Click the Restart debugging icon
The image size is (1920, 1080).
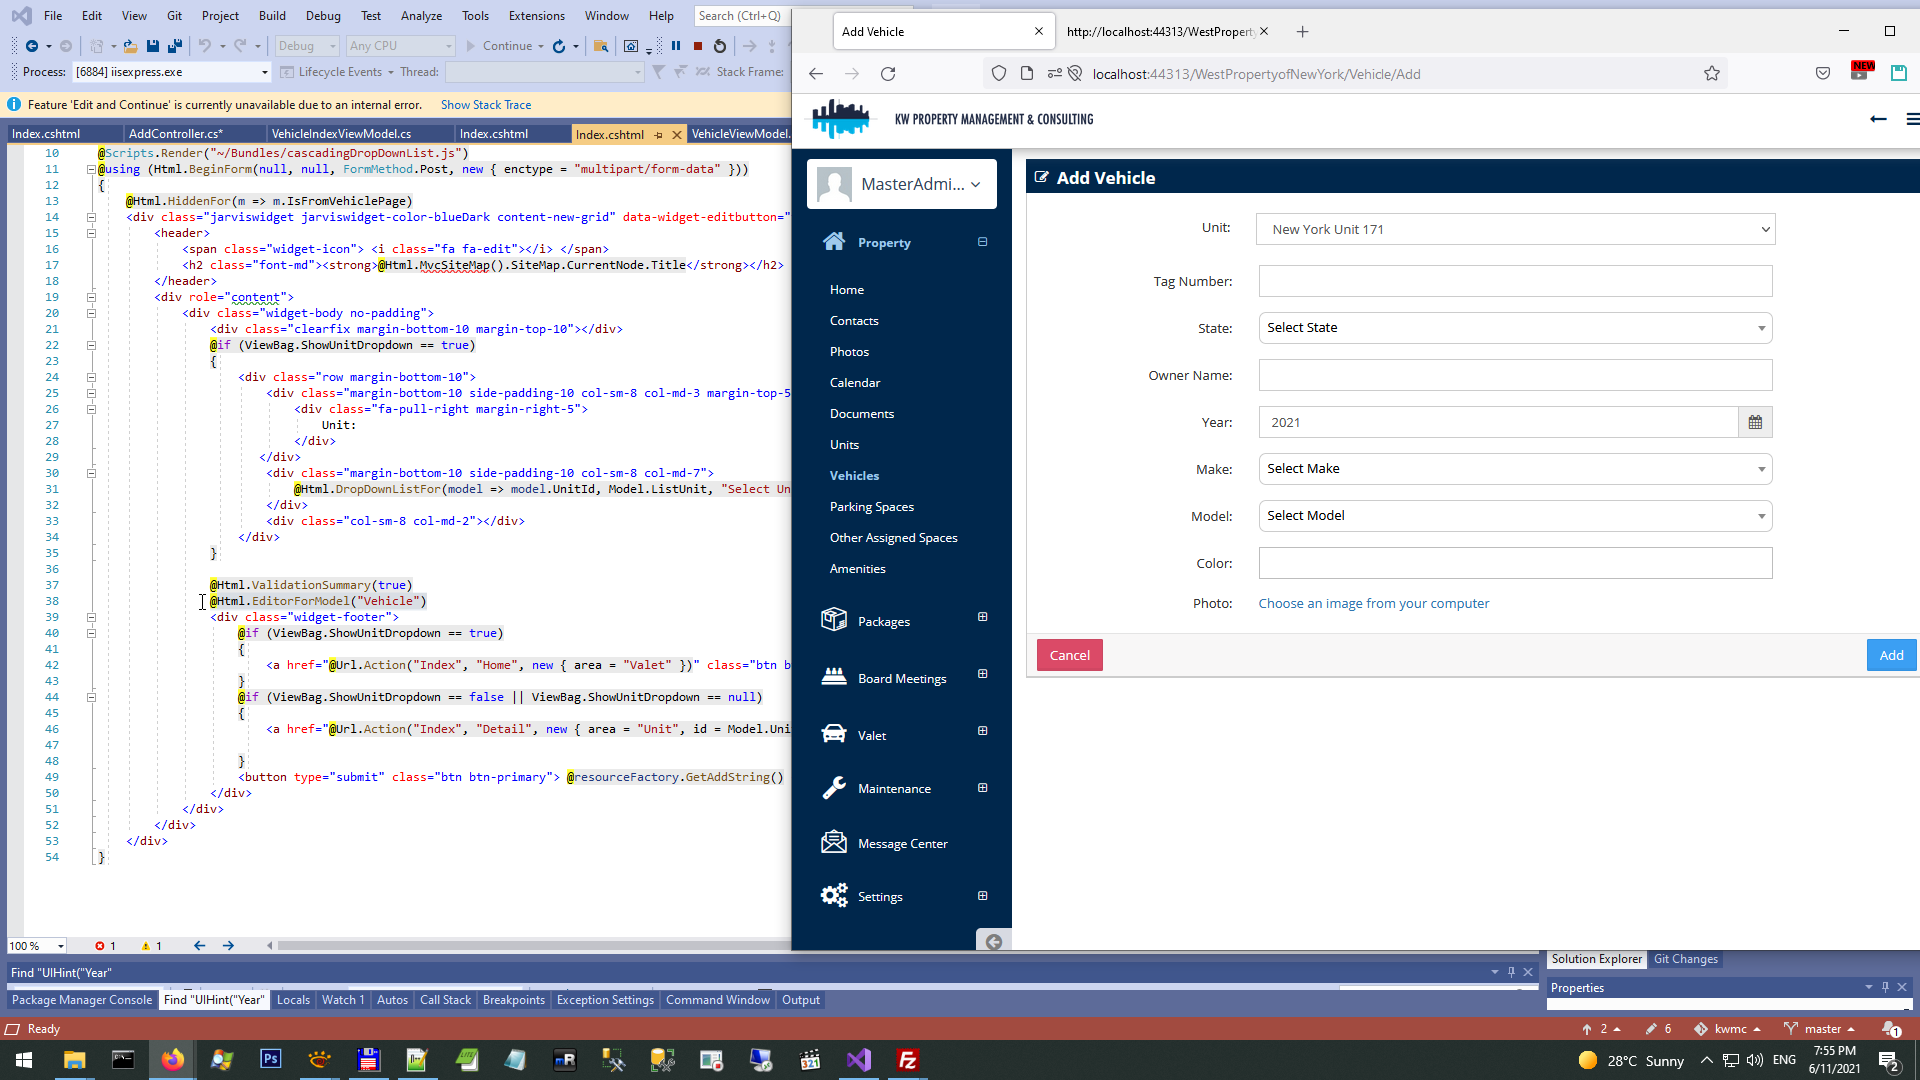click(x=720, y=46)
